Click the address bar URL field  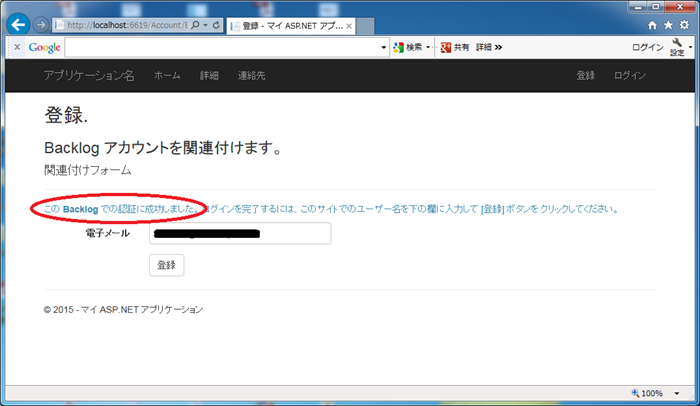point(121,25)
